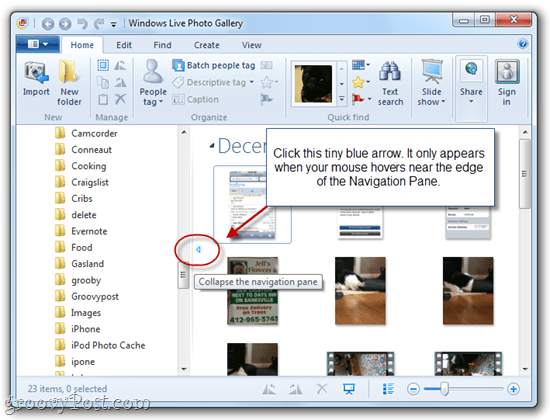Viewport: 550px width, 420px height.
Task: Open the Customize Quick Access Toolbar arrow
Action: pyautogui.click(x=114, y=24)
